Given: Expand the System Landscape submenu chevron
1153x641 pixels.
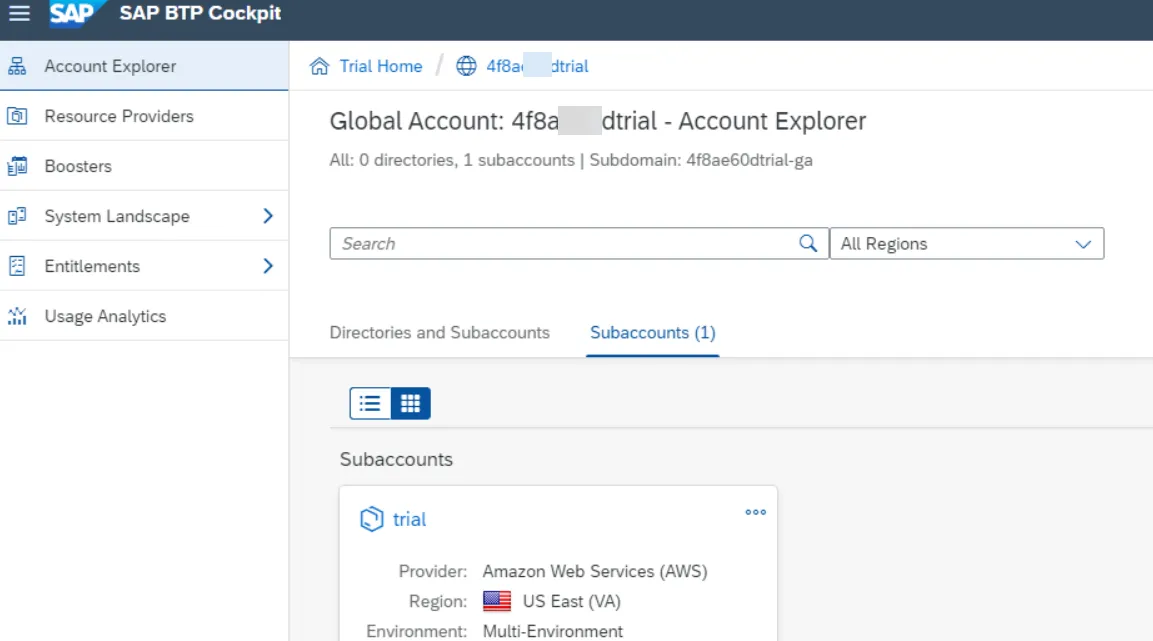Looking at the screenshot, I should click(268, 216).
